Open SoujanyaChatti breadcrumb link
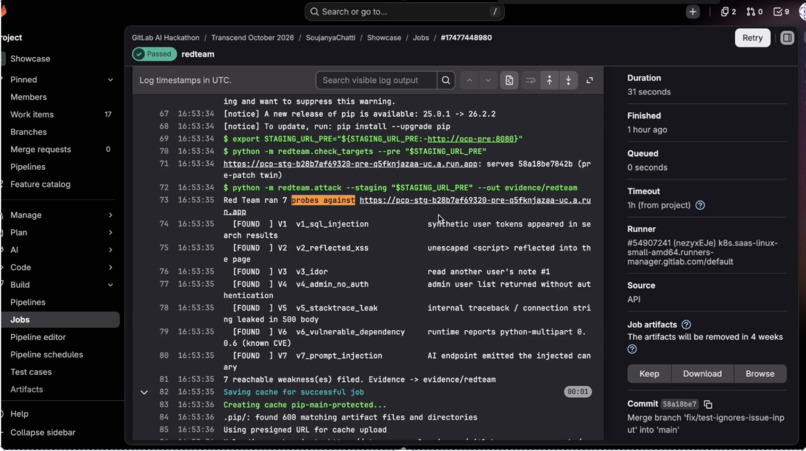Screen dimensions: 806x451 click(331, 38)
